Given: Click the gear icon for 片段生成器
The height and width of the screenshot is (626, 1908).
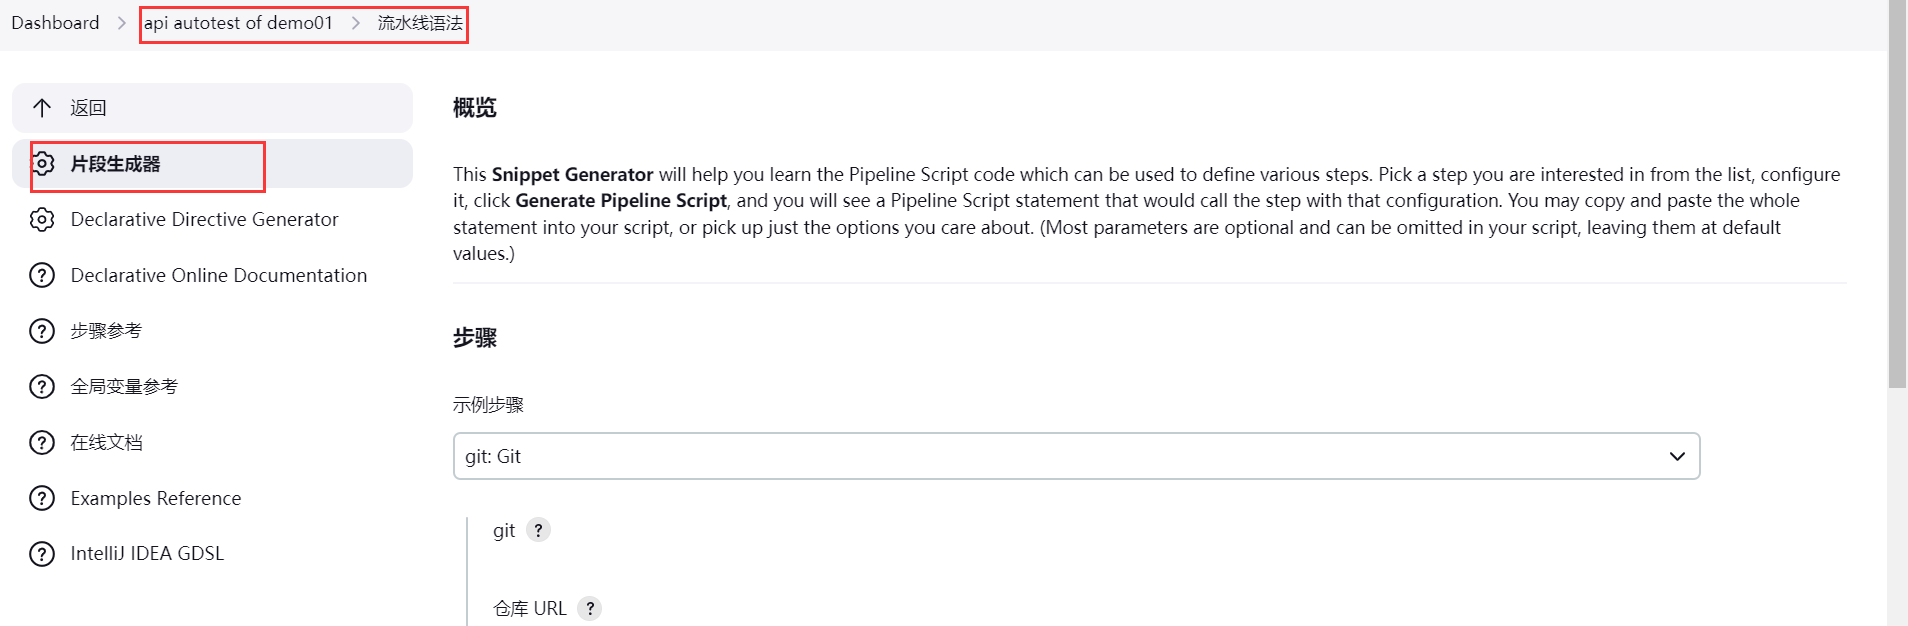Looking at the screenshot, I should pos(43,164).
